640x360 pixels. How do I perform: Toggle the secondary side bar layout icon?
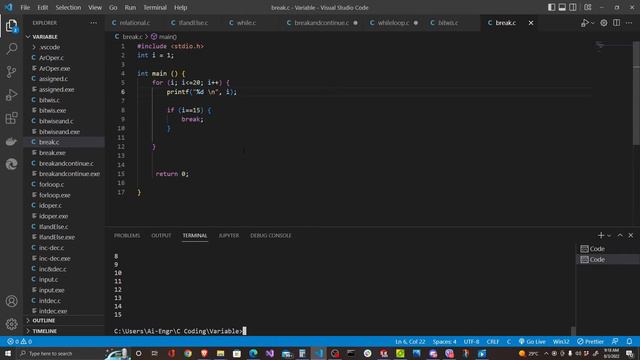573,7
